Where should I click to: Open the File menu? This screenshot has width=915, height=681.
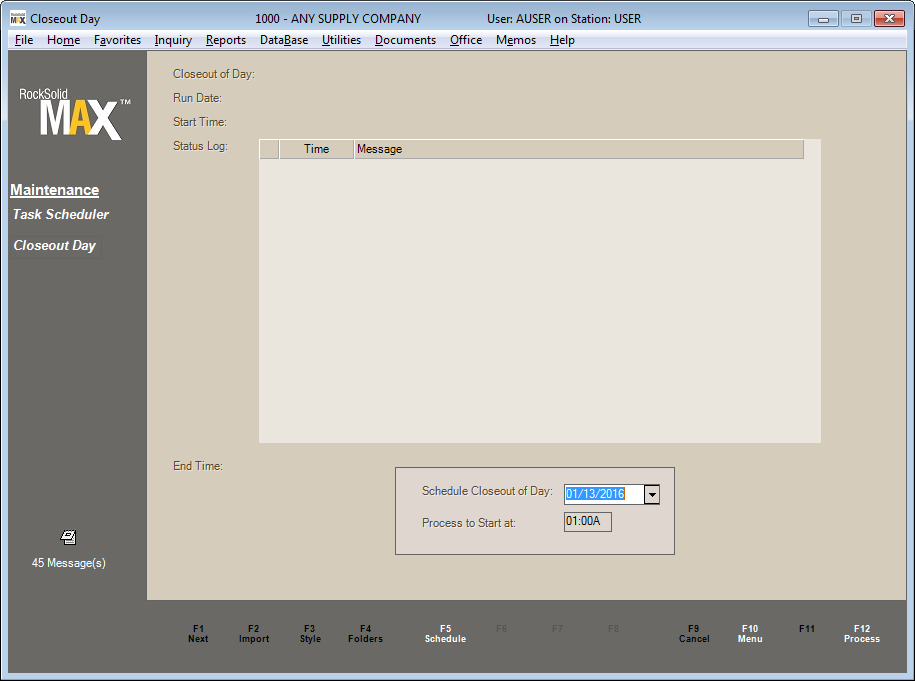click(24, 40)
